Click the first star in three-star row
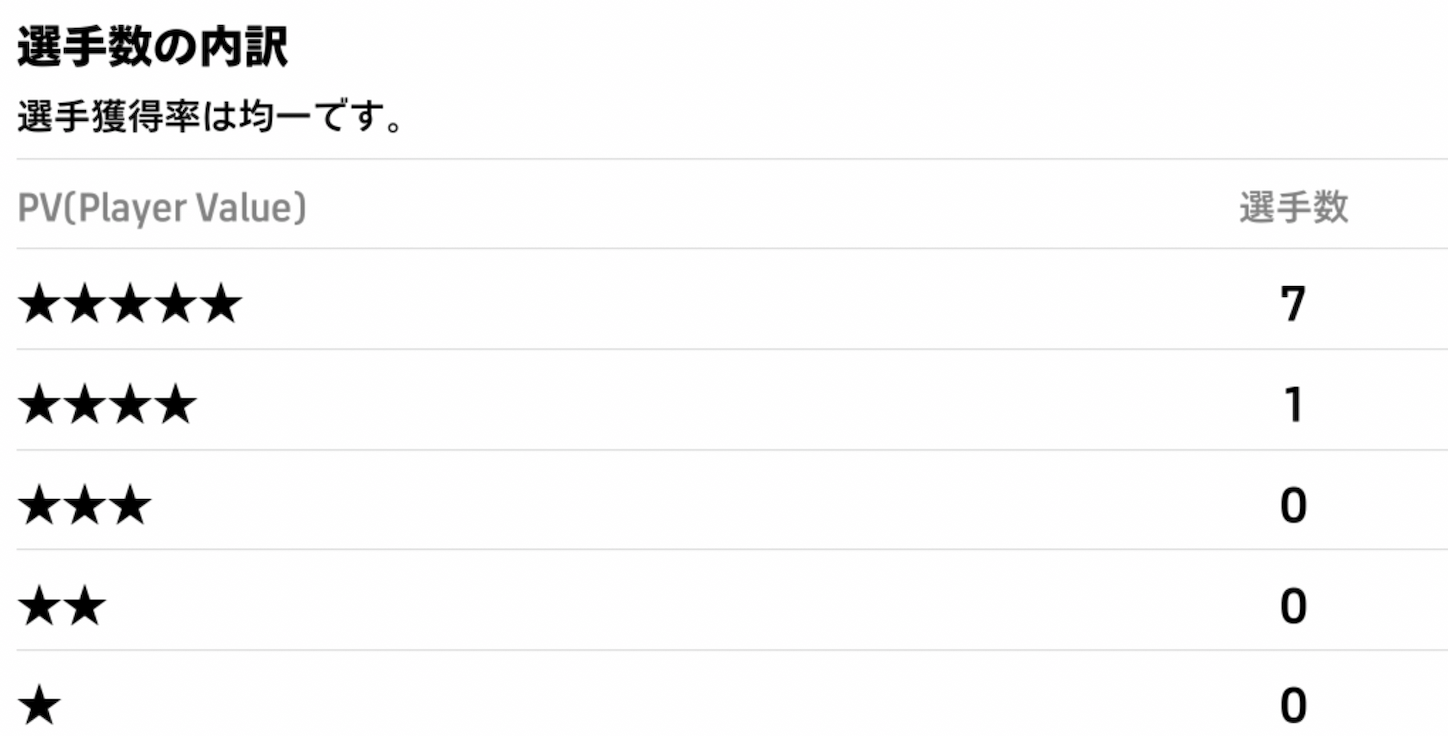 pos(40,507)
